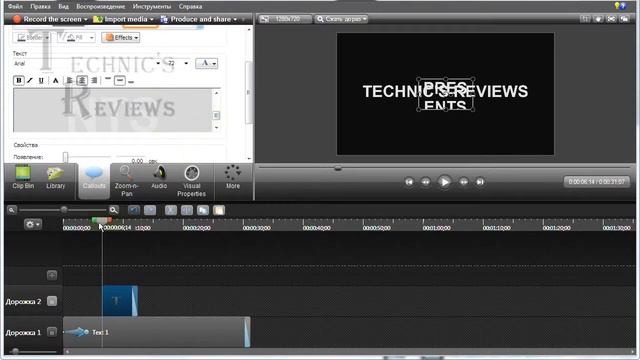Set vertical text alignment to middle
Image resolution: width=640 pixels, height=360 pixels.
120,80
